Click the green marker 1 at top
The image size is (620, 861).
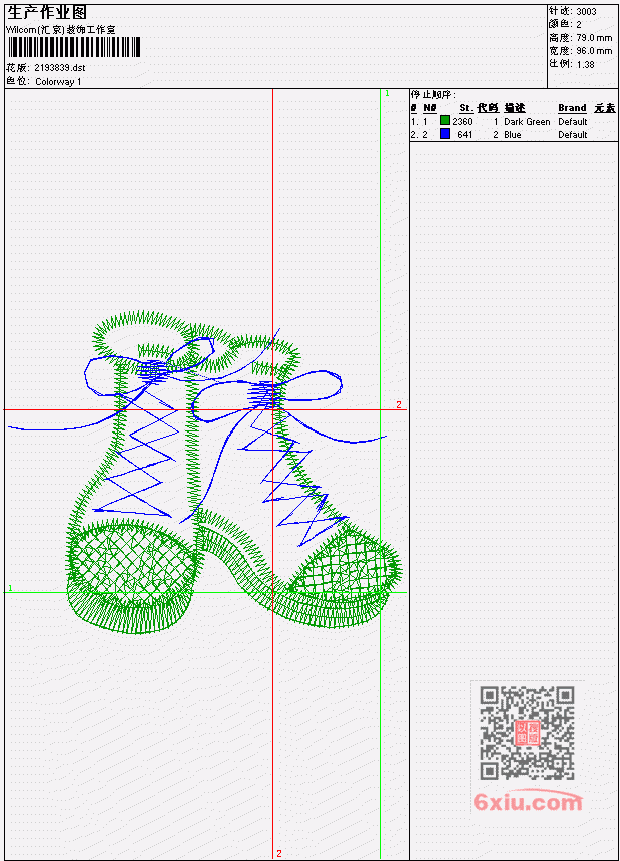[x=387, y=93]
